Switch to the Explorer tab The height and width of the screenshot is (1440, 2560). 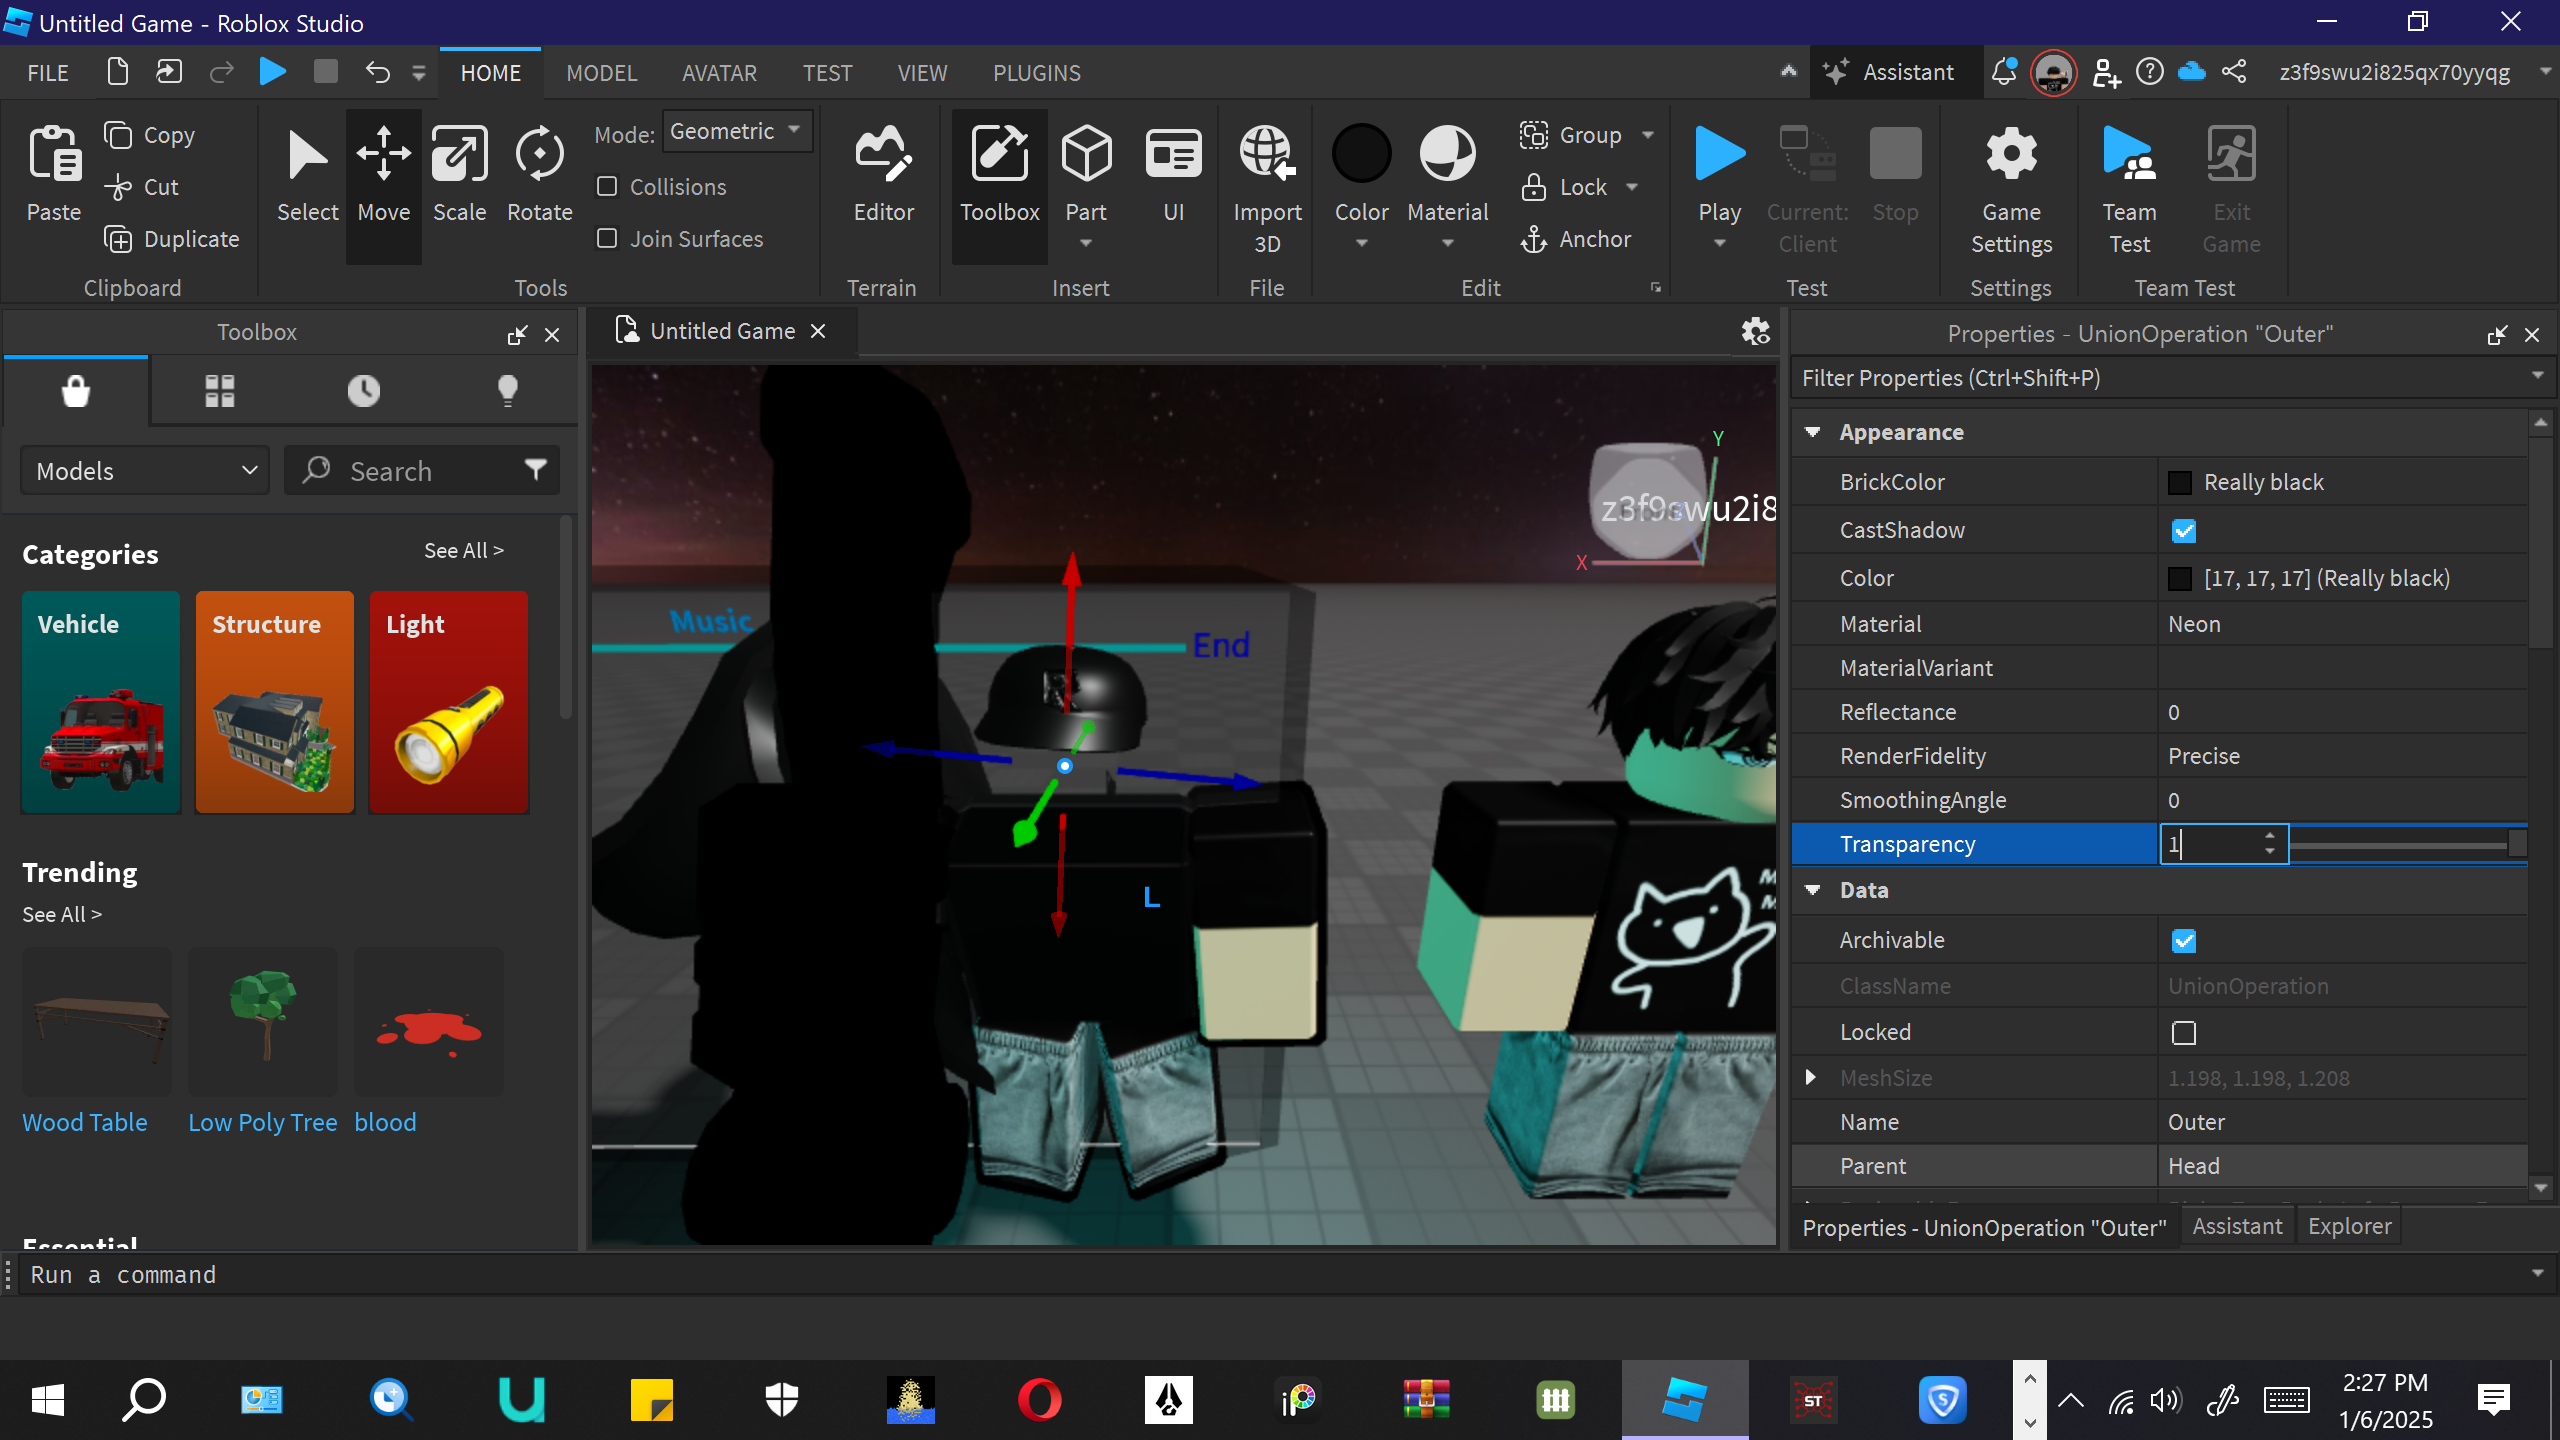click(x=2349, y=1227)
